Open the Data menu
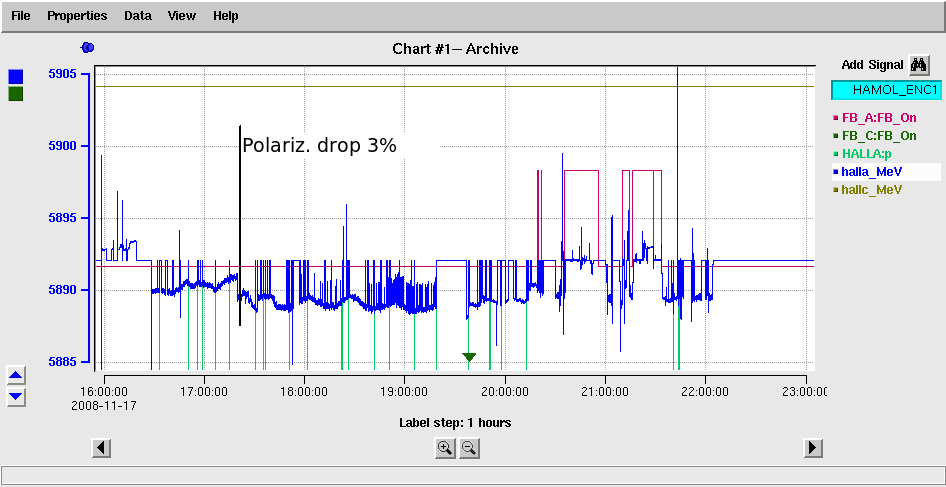The image size is (946, 487). [x=138, y=16]
